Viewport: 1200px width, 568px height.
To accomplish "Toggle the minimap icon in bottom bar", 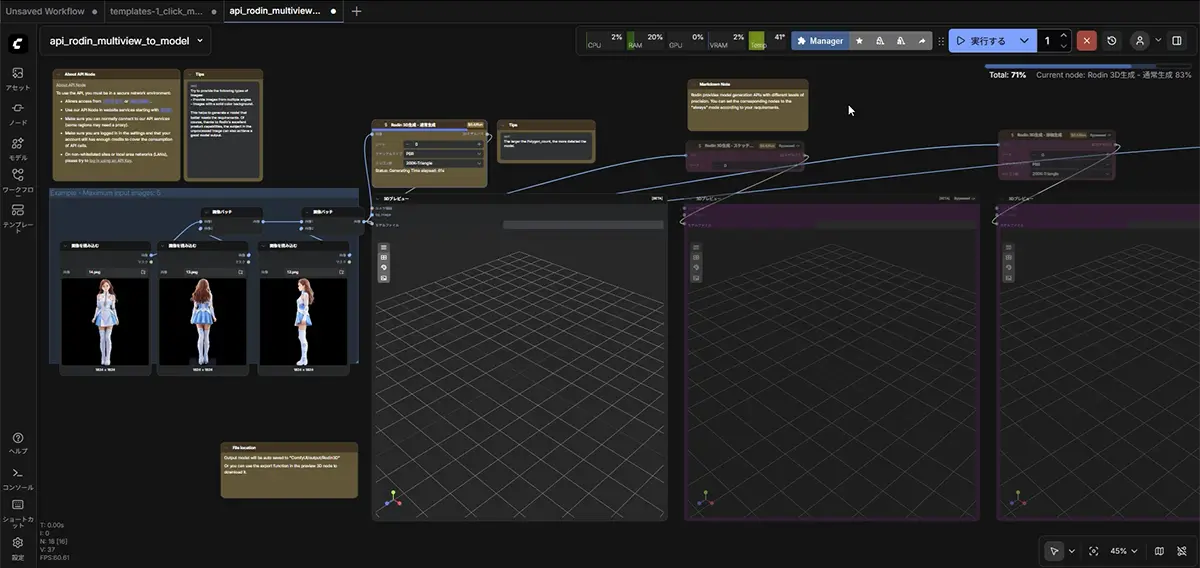I will point(1159,551).
